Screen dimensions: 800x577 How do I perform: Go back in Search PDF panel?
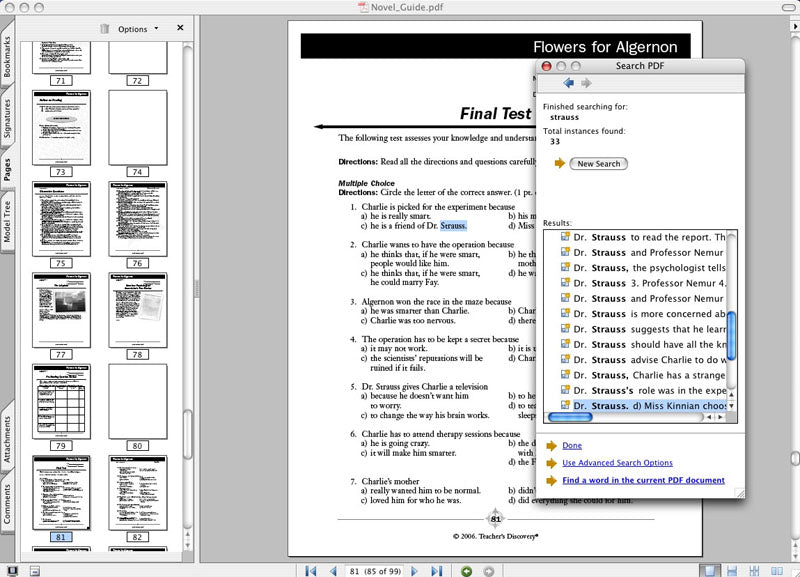pyautogui.click(x=569, y=83)
